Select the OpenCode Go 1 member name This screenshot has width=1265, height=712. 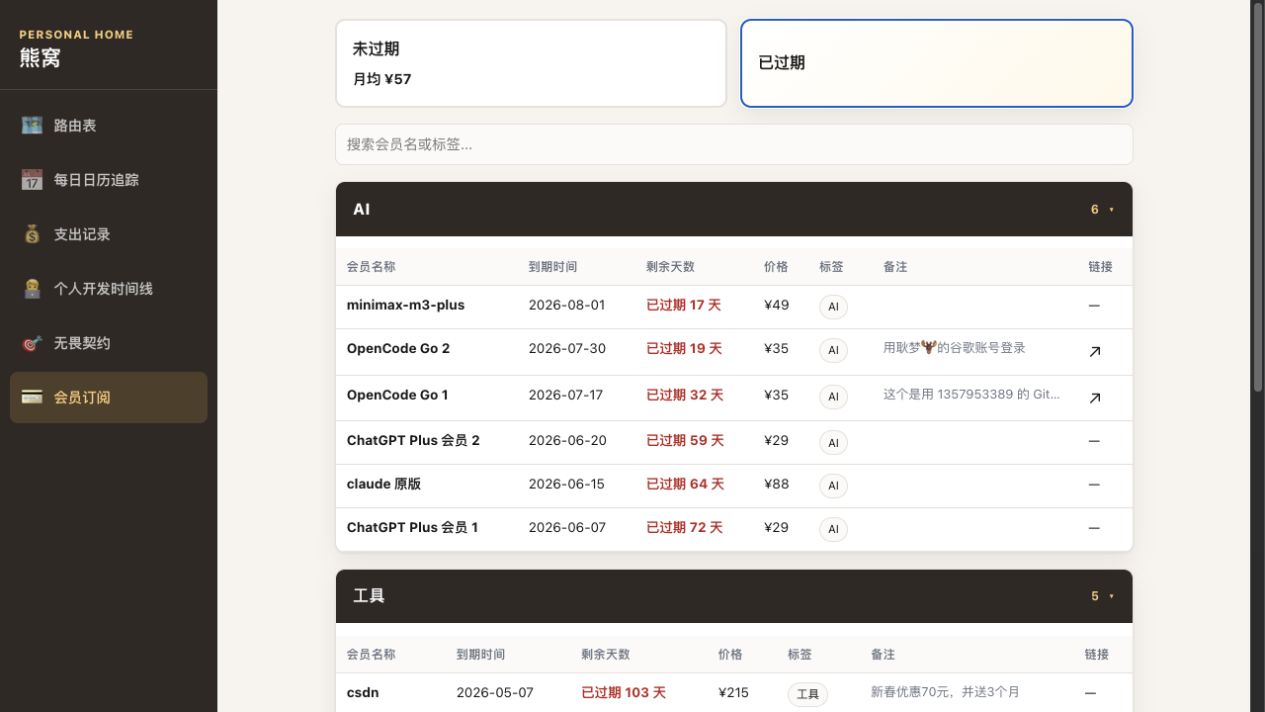coord(397,395)
